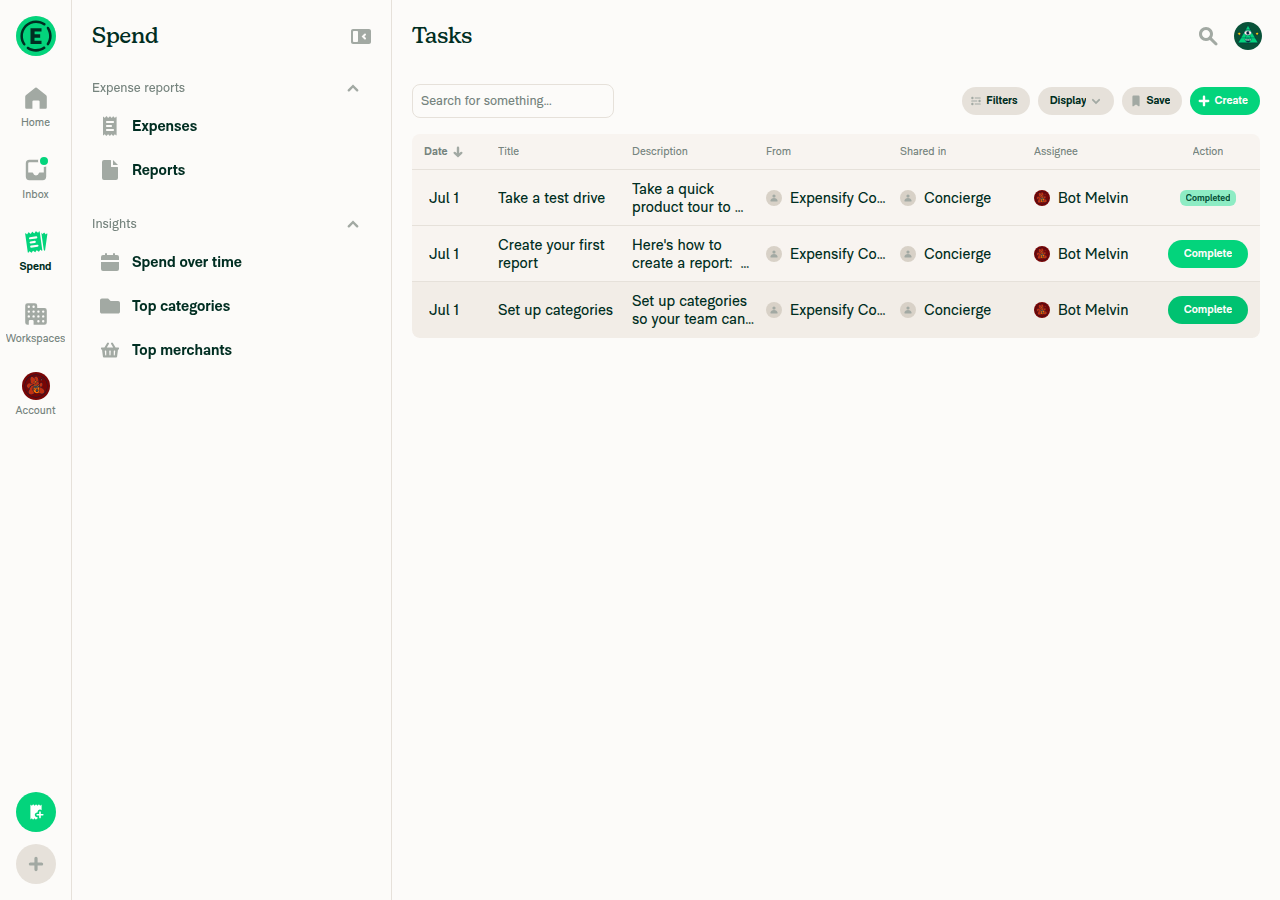1280x900 pixels.
Task: Complete the Create your first report task
Action: tap(1208, 254)
